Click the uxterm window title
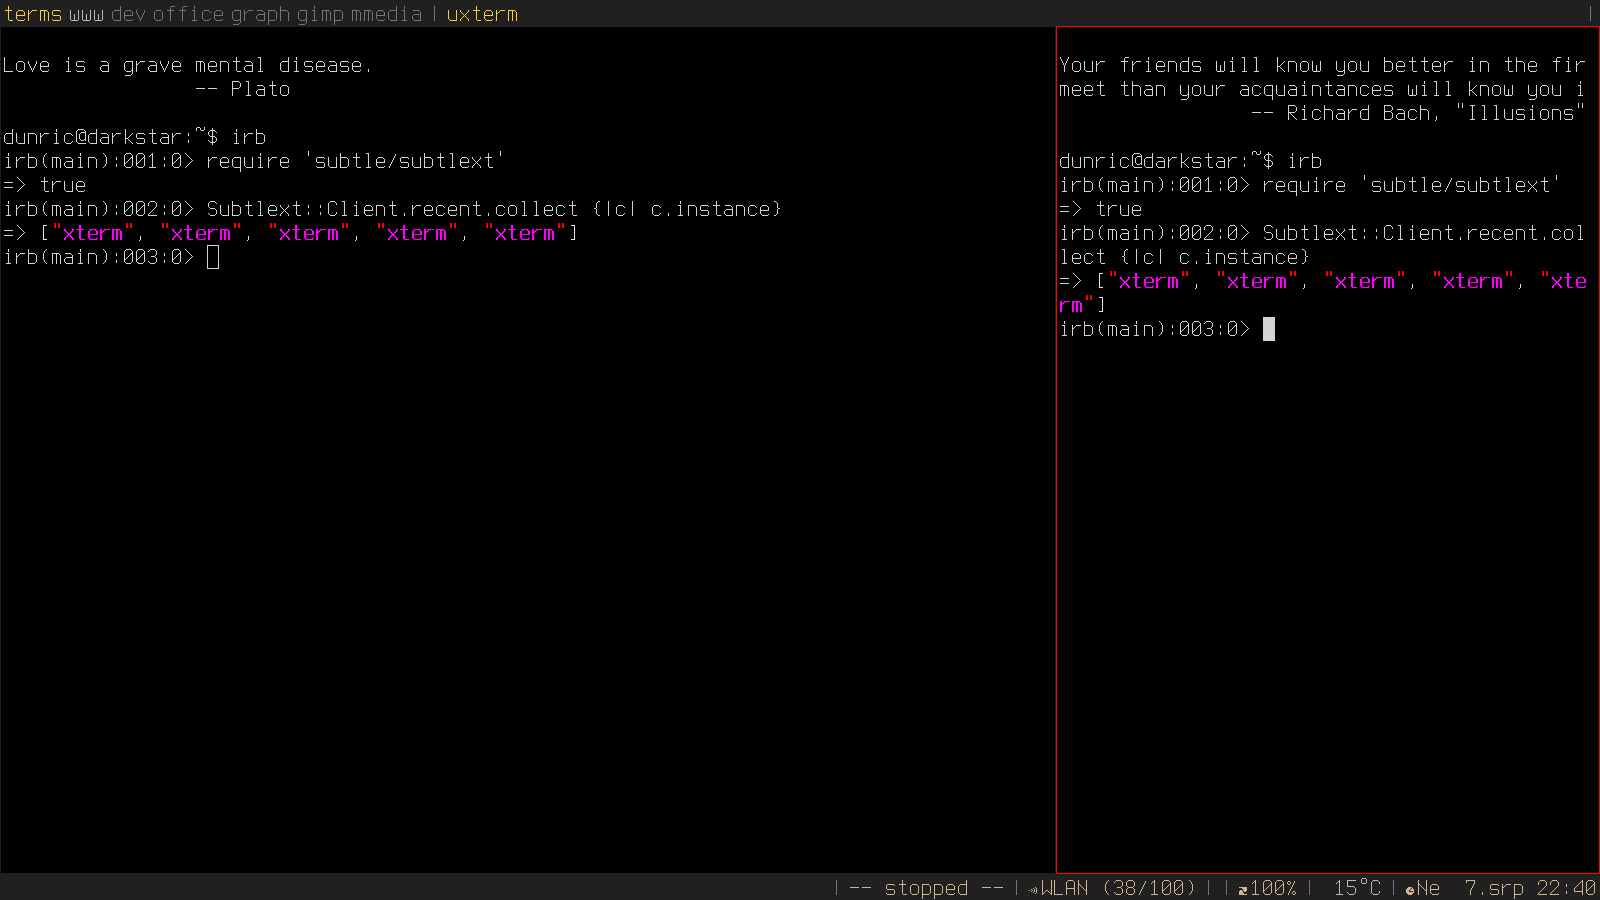Image resolution: width=1600 pixels, height=900 pixels. coord(482,14)
